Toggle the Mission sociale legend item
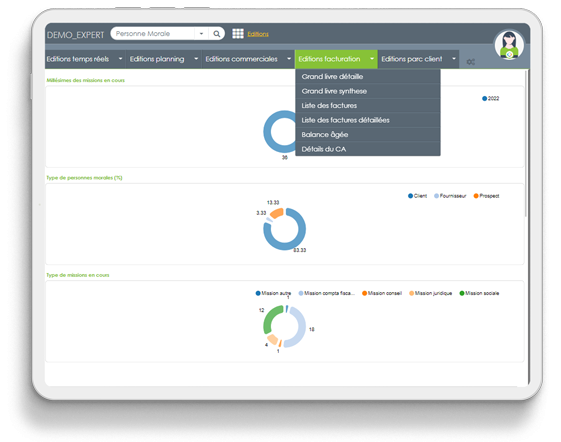 479,293
